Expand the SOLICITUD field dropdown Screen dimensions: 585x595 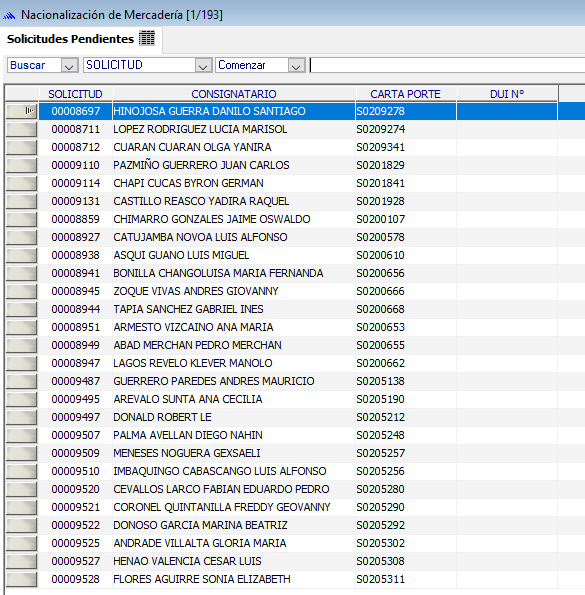(x=203, y=65)
